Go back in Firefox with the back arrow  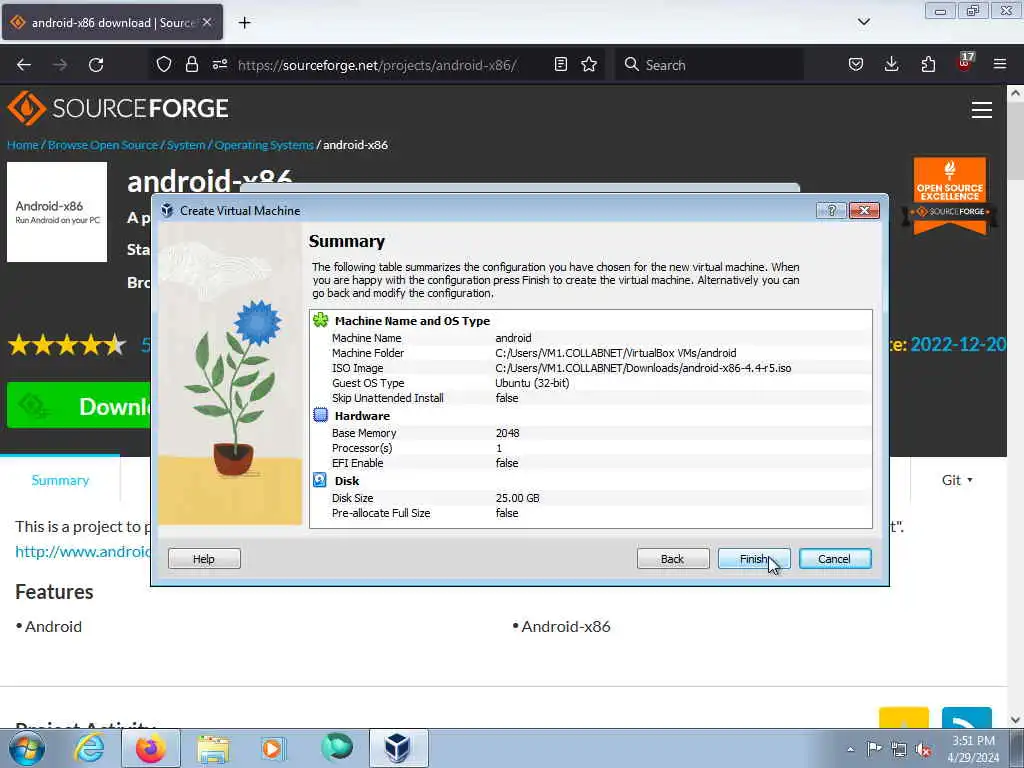point(24,65)
